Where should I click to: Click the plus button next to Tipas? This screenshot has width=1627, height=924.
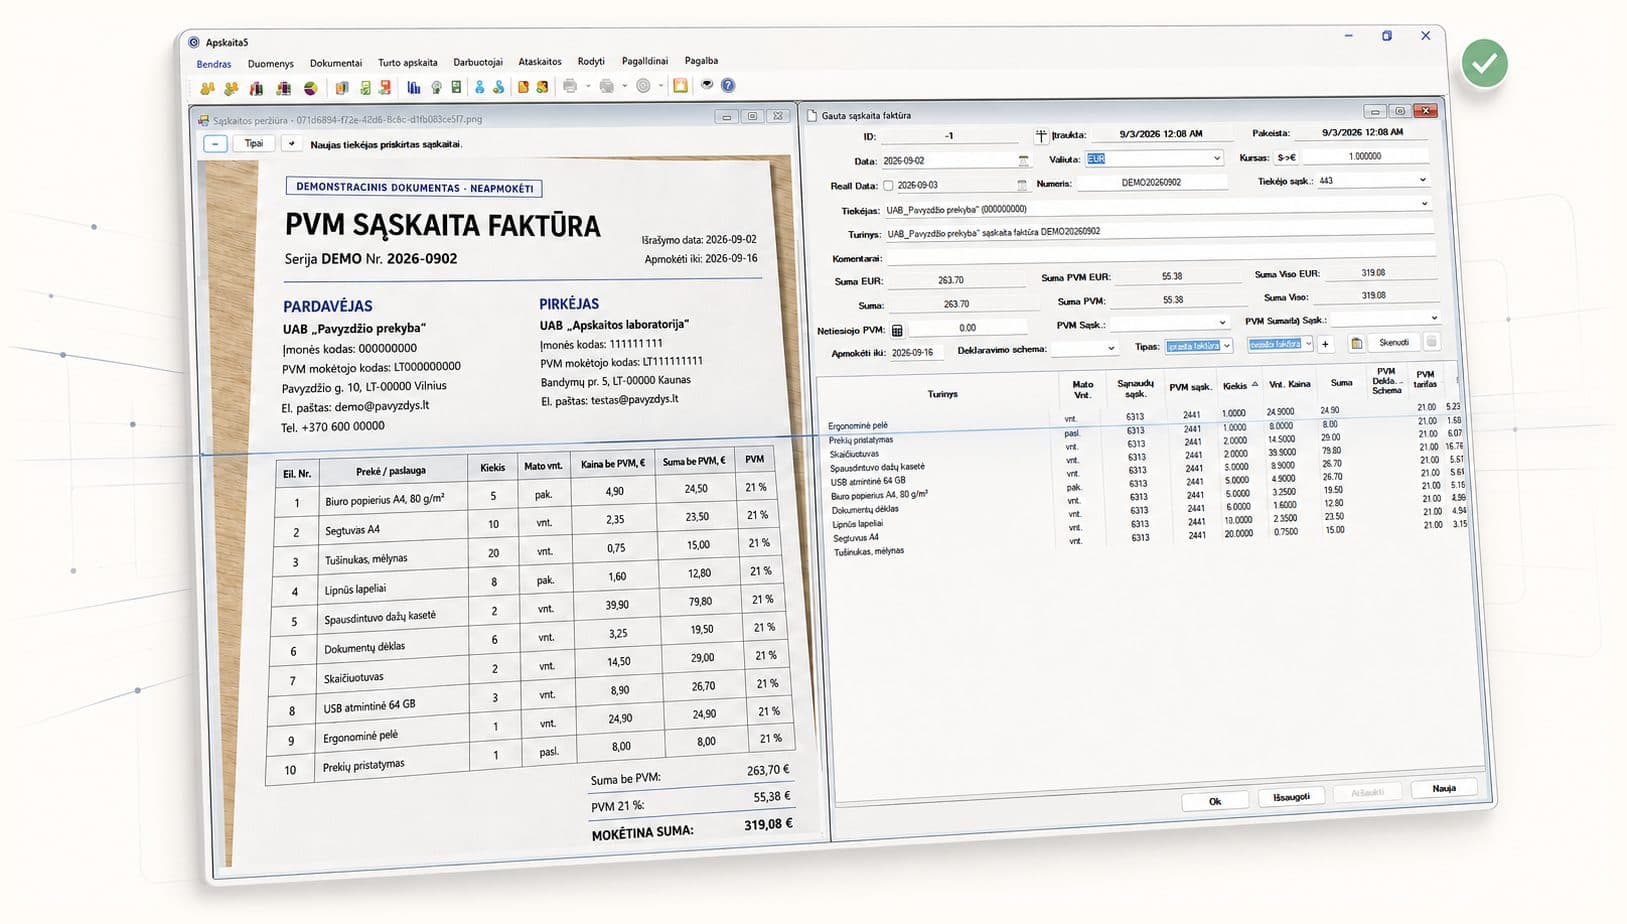click(x=1325, y=344)
